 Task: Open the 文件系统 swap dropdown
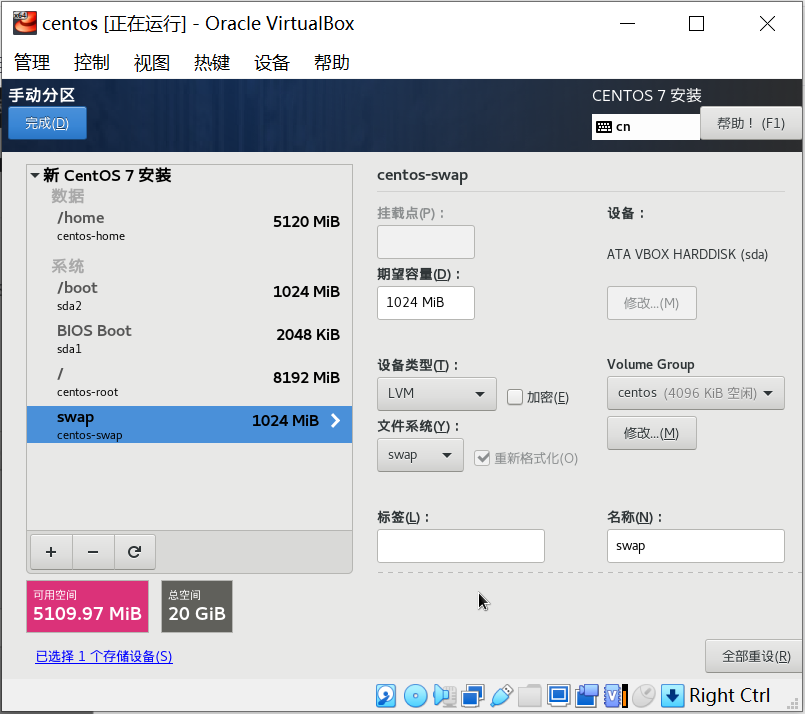tap(420, 455)
